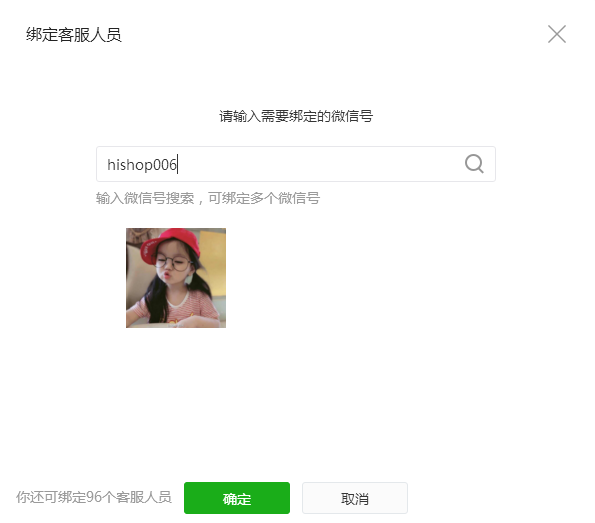Click the 请输入需要绑定的微信号 prompt text
595x523 pixels.
tap(296, 116)
